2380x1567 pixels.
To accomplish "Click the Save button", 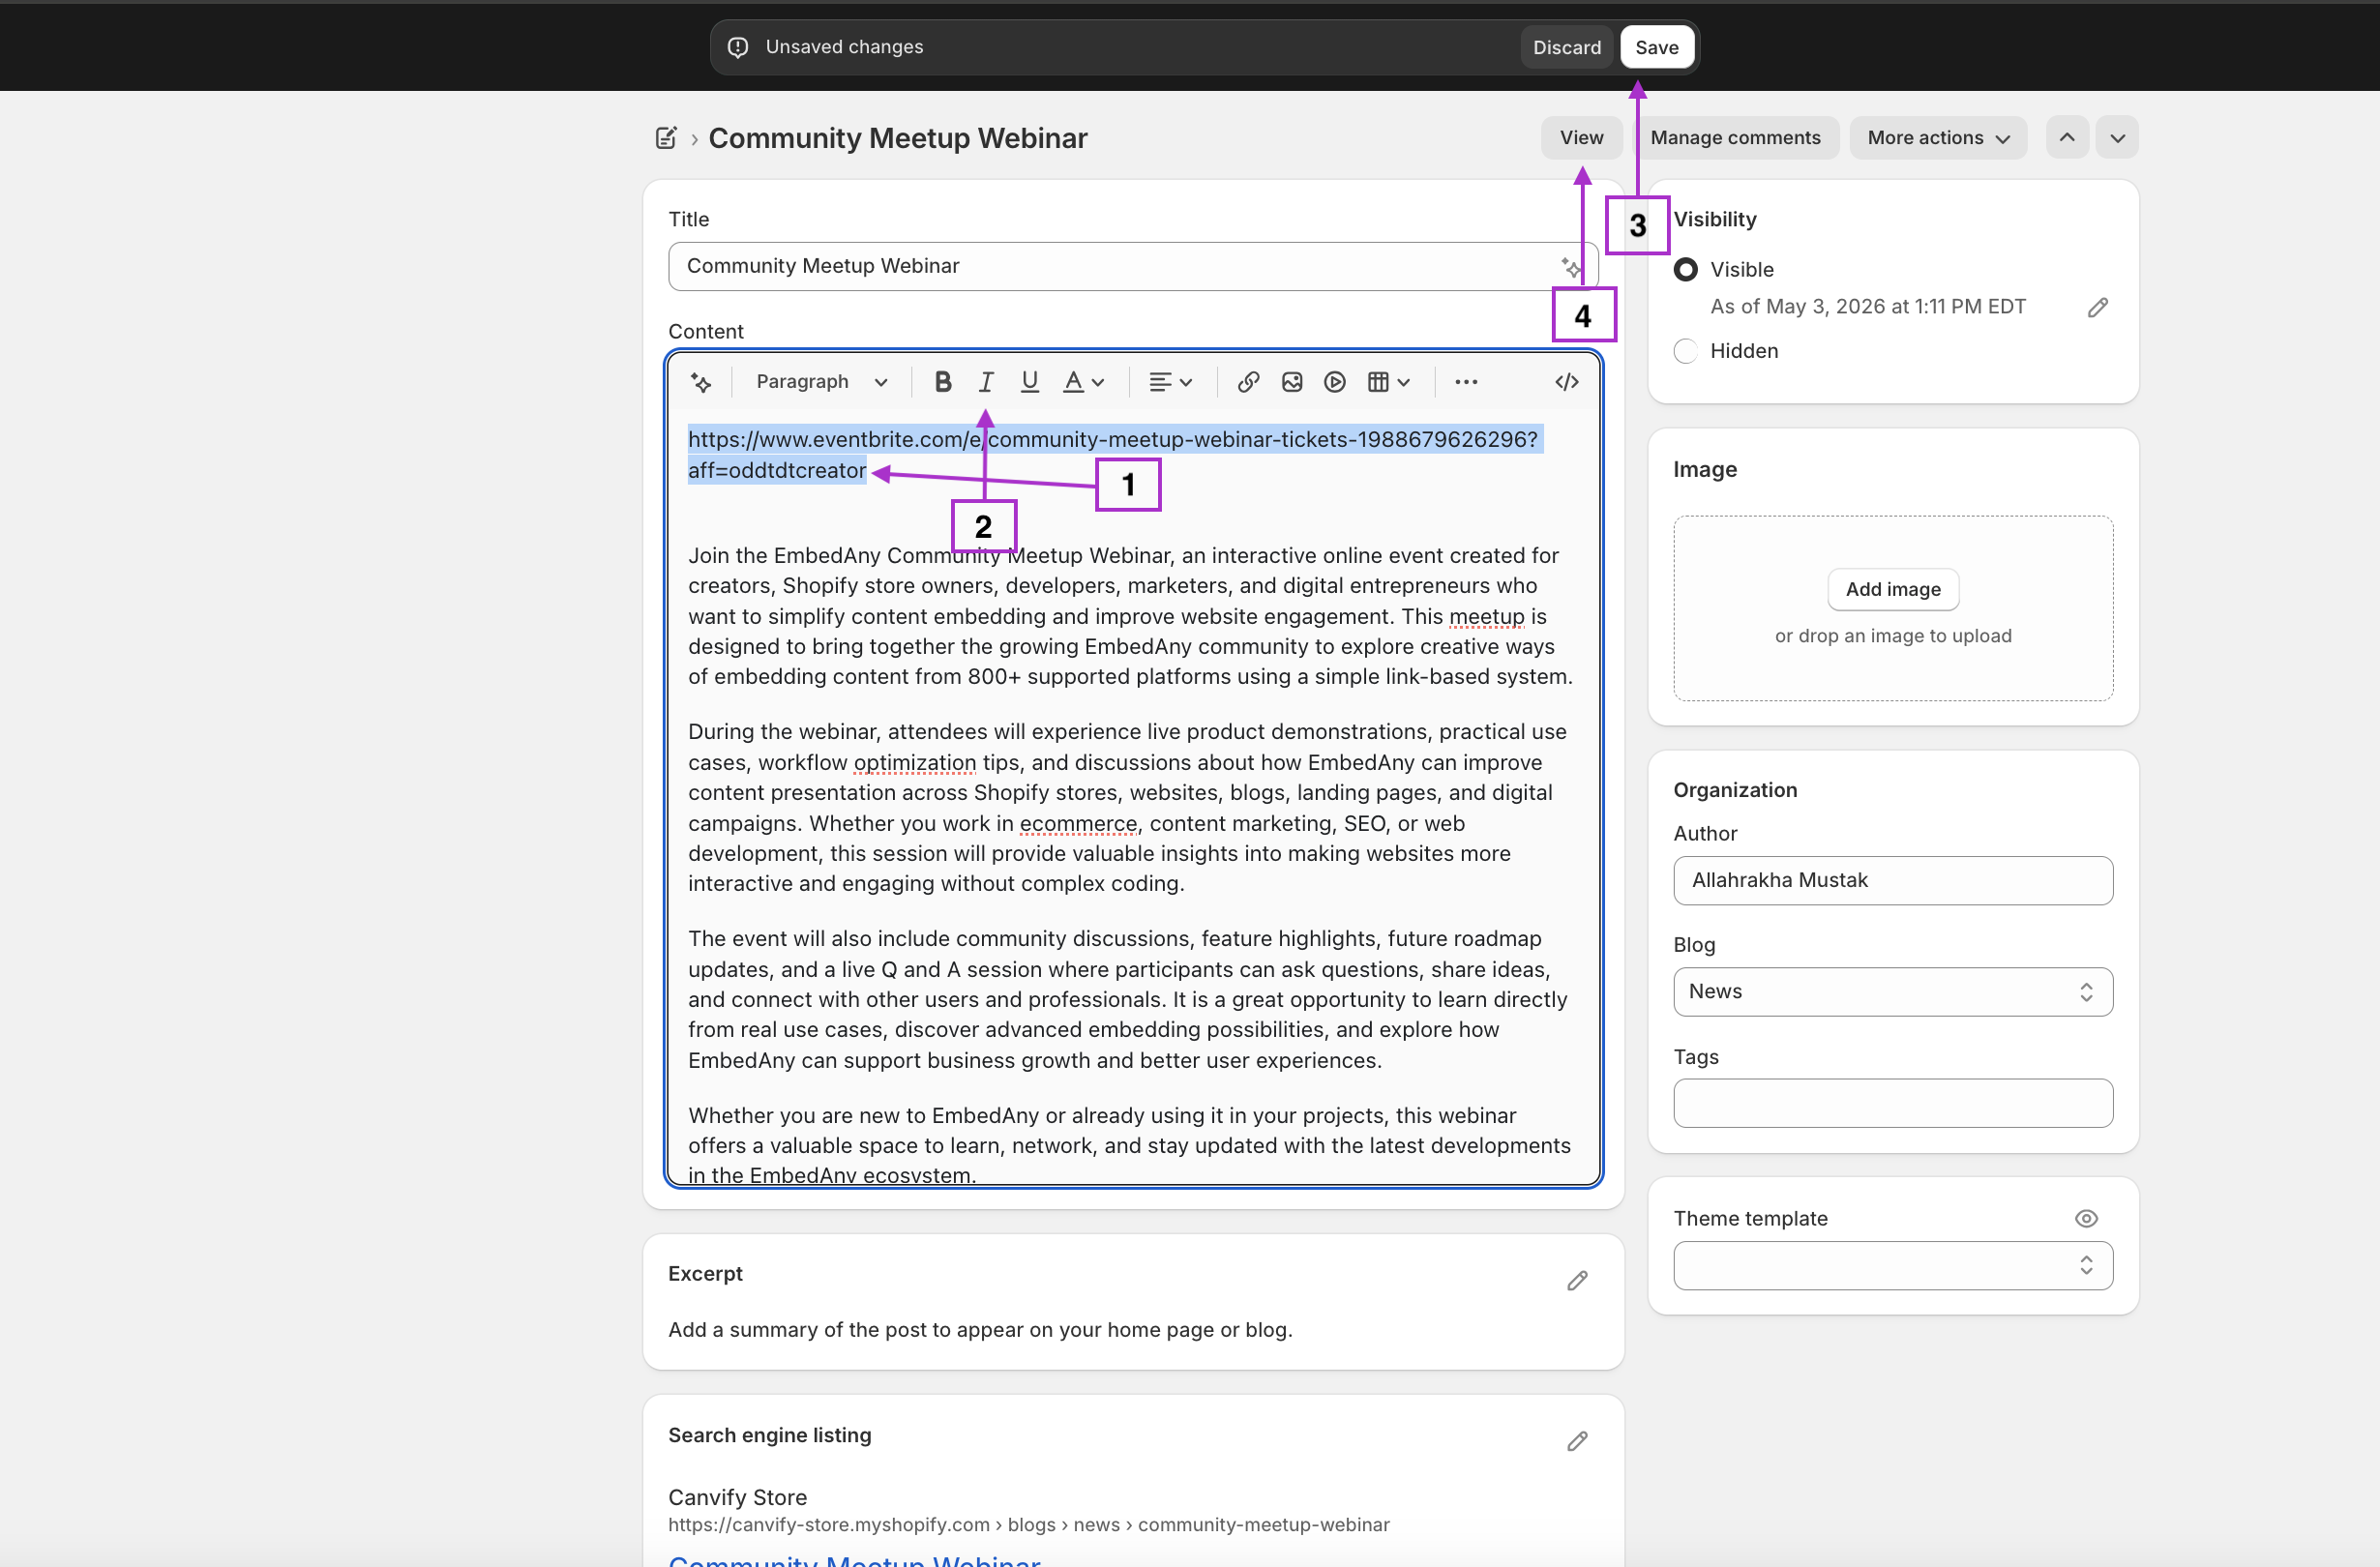I will pyautogui.click(x=1657, y=47).
